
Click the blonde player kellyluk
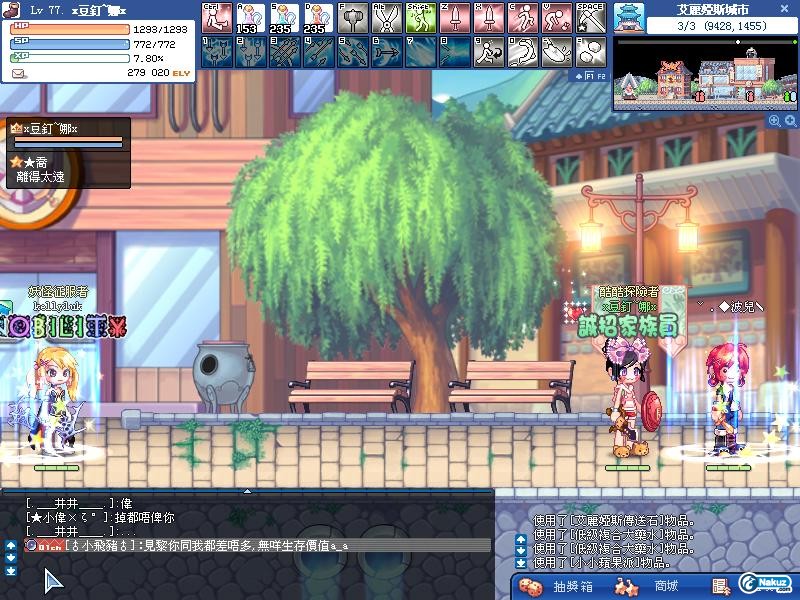coord(55,401)
